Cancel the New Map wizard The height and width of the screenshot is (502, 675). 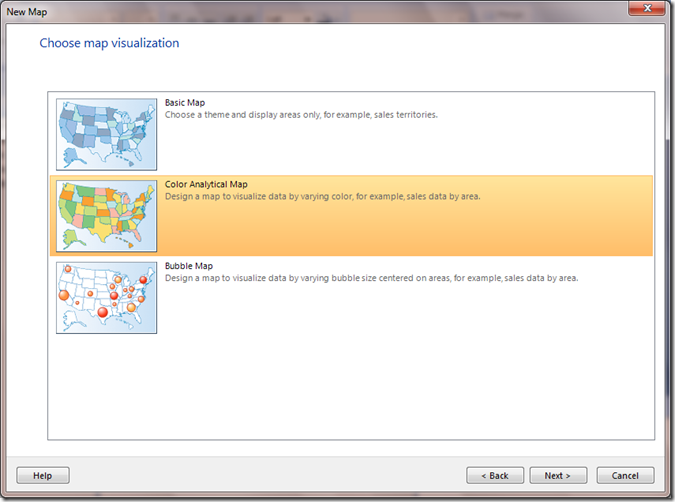(625, 476)
